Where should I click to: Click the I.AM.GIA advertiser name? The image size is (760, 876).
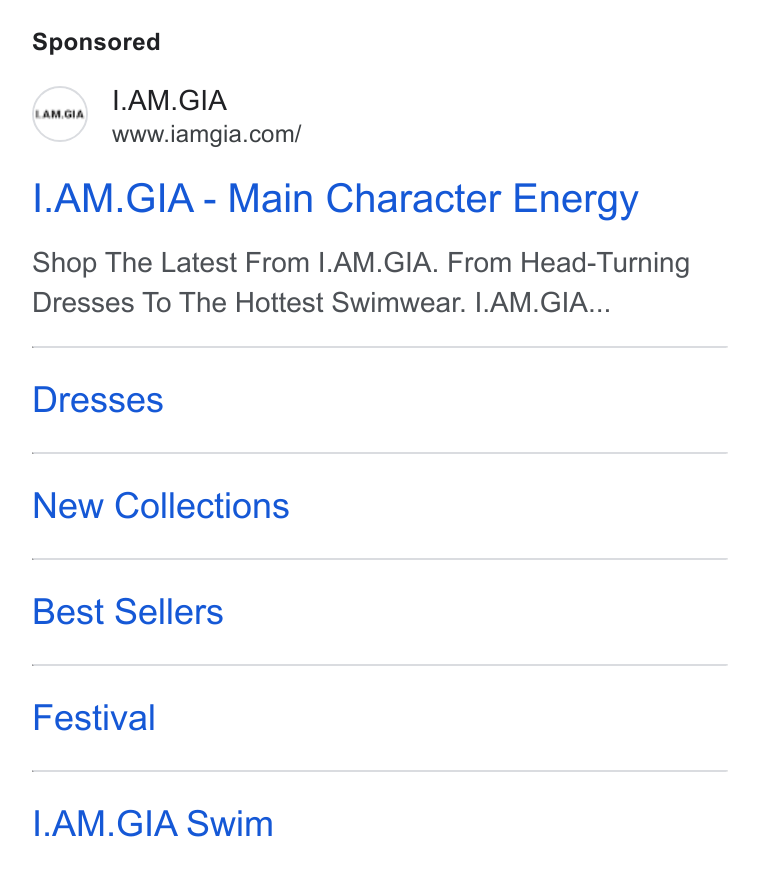click(169, 101)
